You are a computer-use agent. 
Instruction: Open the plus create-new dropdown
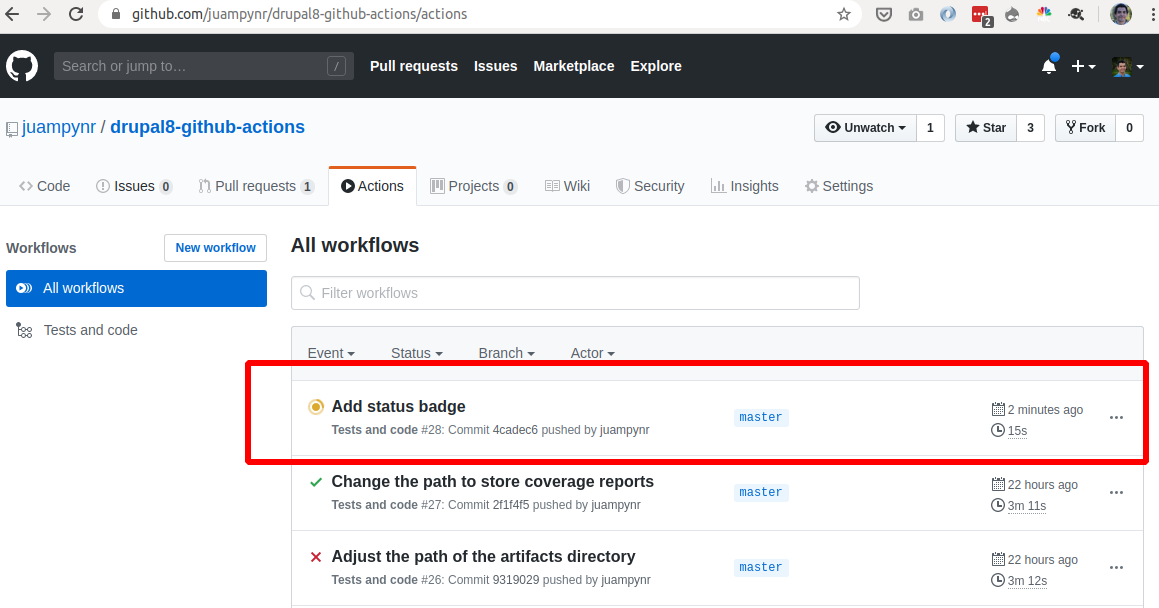pos(1083,66)
